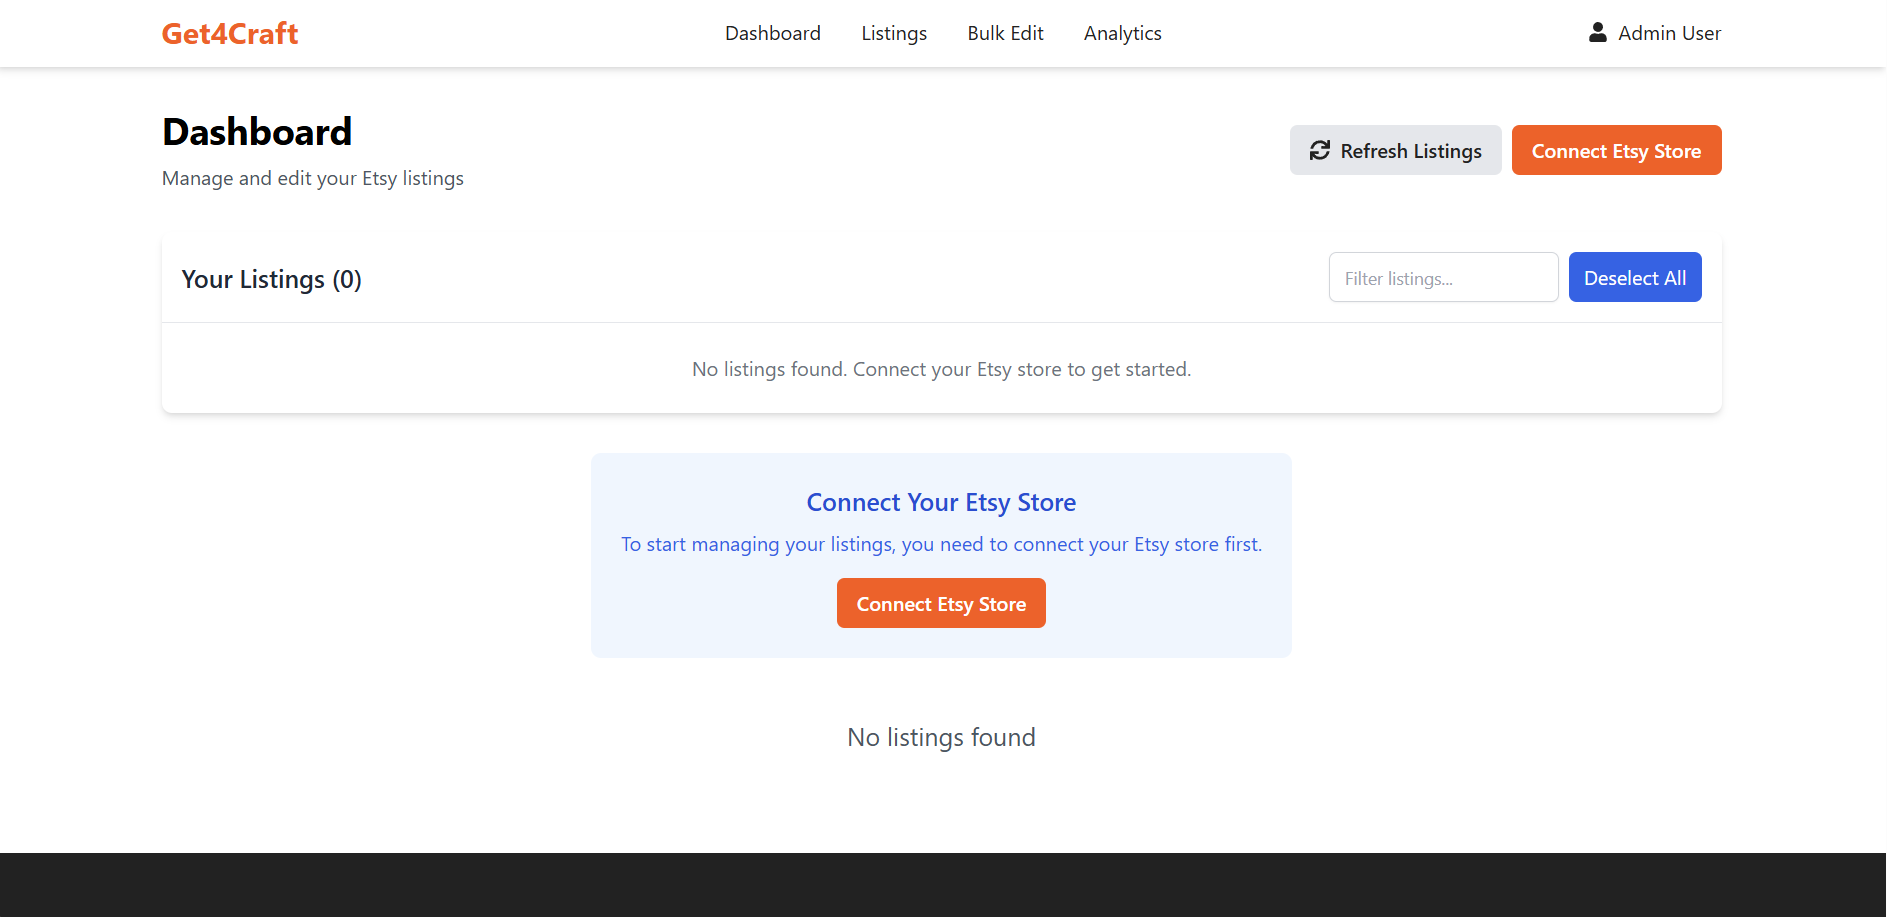Open the Bulk Edit nav link
The height and width of the screenshot is (917, 1887).
coord(1005,33)
